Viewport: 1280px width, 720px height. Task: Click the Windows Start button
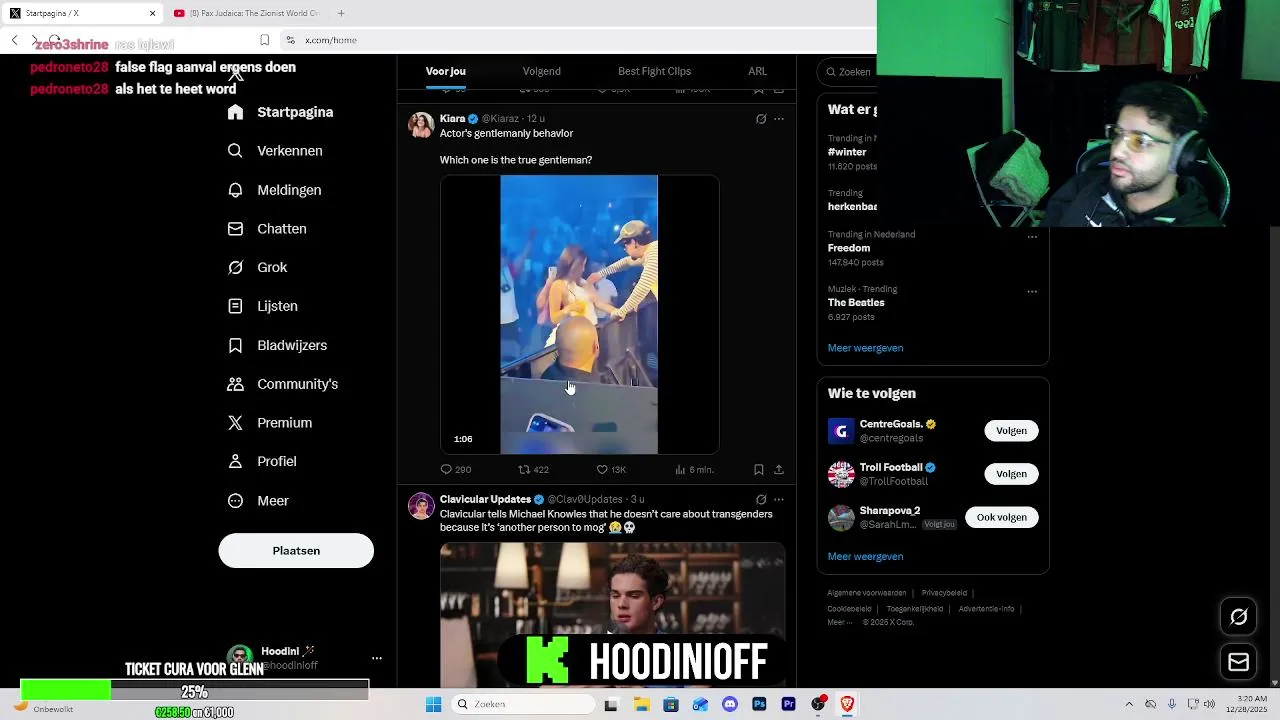433,704
